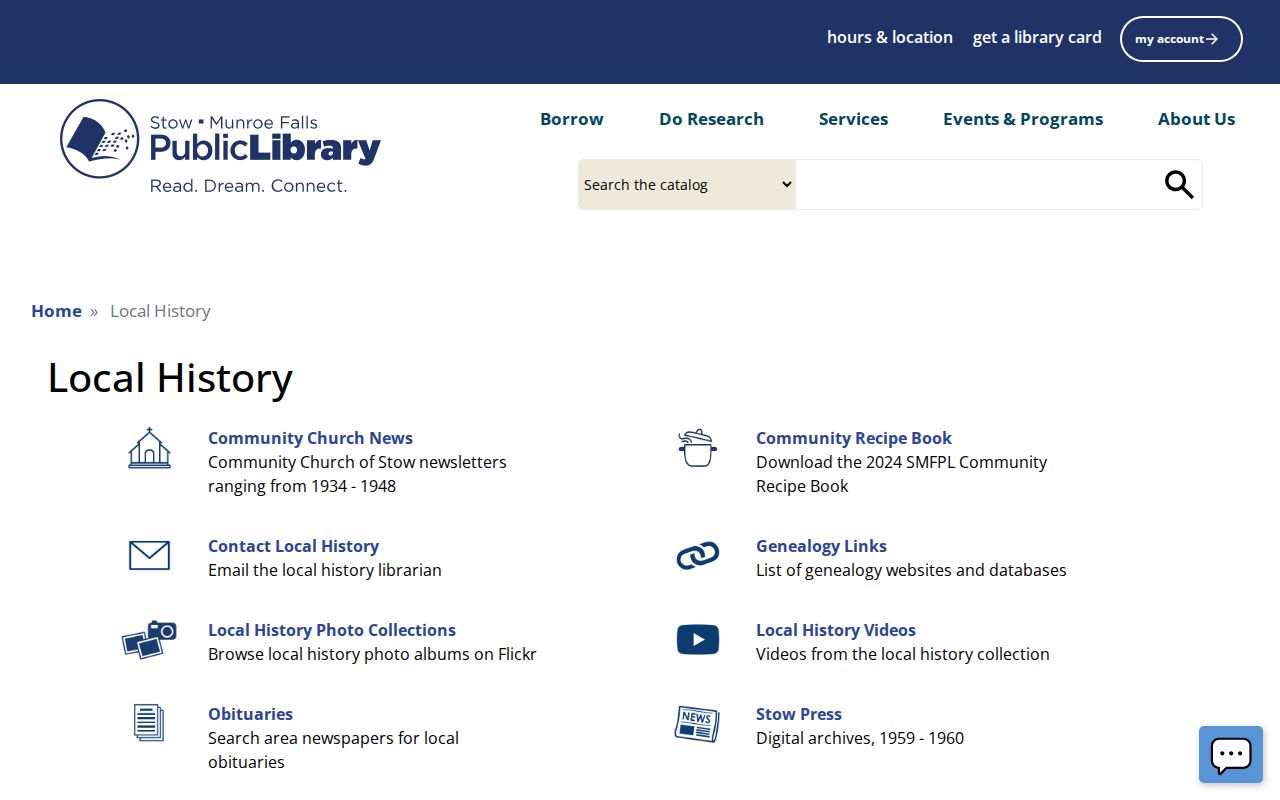Open the Do Research menu
This screenshot has height=800, width=1280.
coord(711,119)
